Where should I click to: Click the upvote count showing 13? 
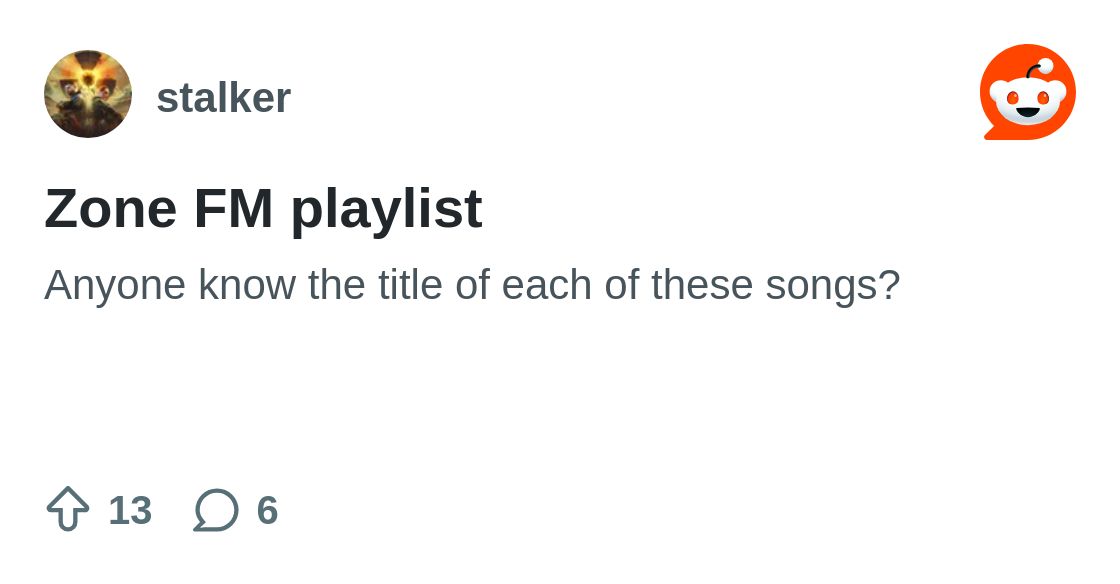pos(130,510)
